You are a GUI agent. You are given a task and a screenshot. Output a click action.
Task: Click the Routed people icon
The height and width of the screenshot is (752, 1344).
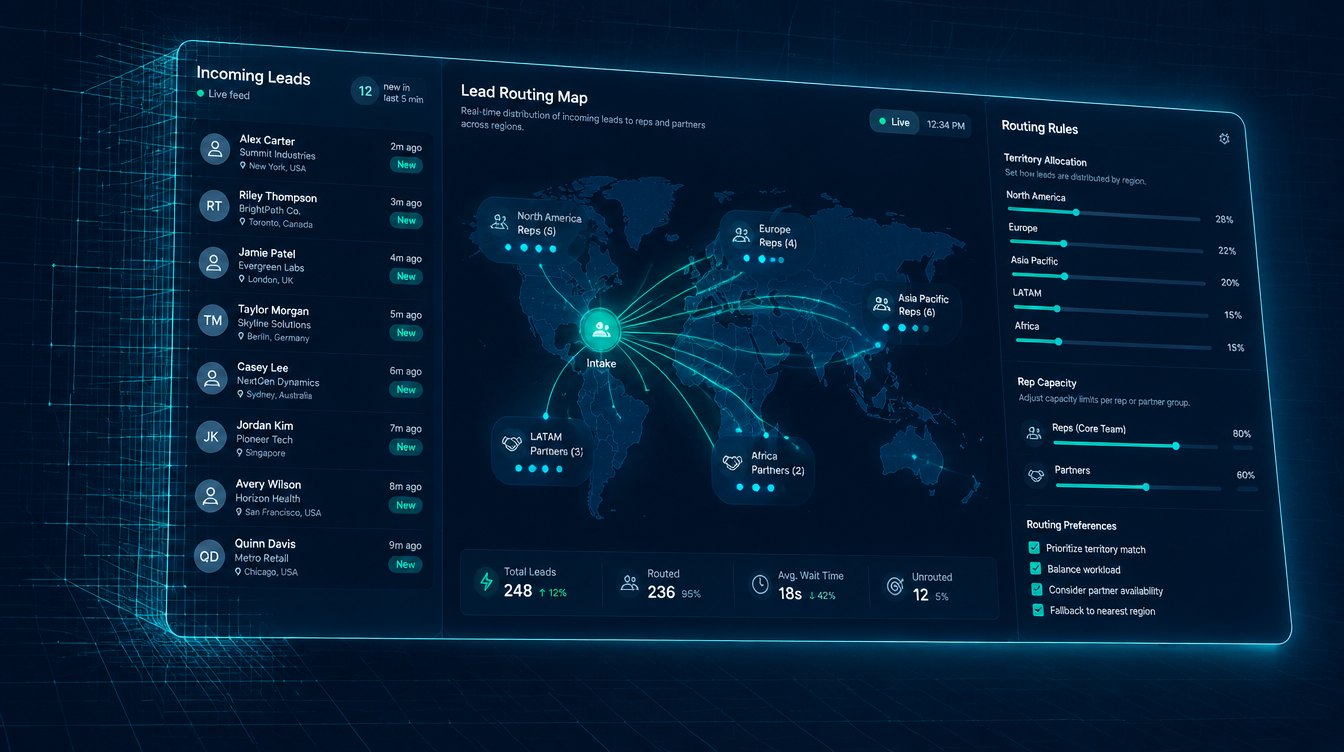pos(629,583)
